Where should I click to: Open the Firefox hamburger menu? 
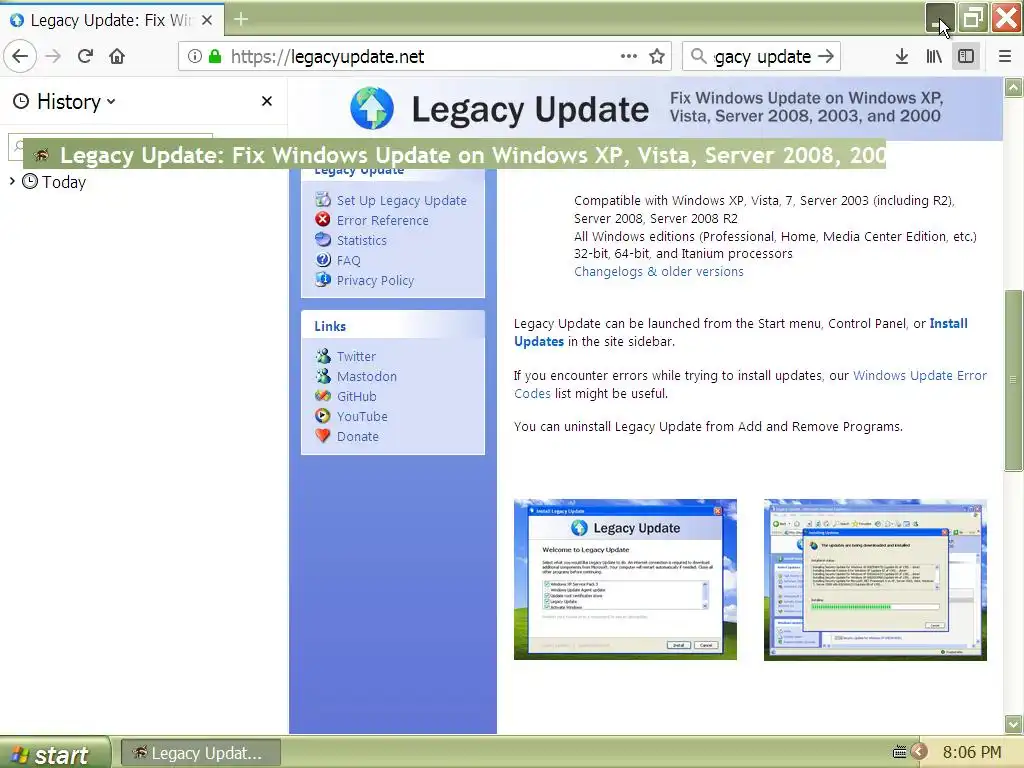coord(1005,56)
